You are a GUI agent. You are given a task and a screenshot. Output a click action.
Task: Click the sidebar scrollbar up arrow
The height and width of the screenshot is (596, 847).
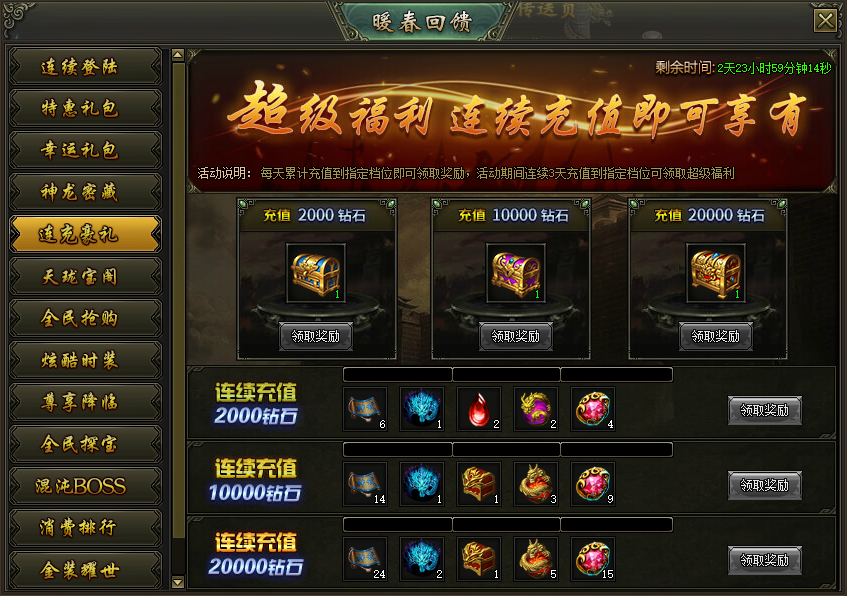click(x=178, y=55)
